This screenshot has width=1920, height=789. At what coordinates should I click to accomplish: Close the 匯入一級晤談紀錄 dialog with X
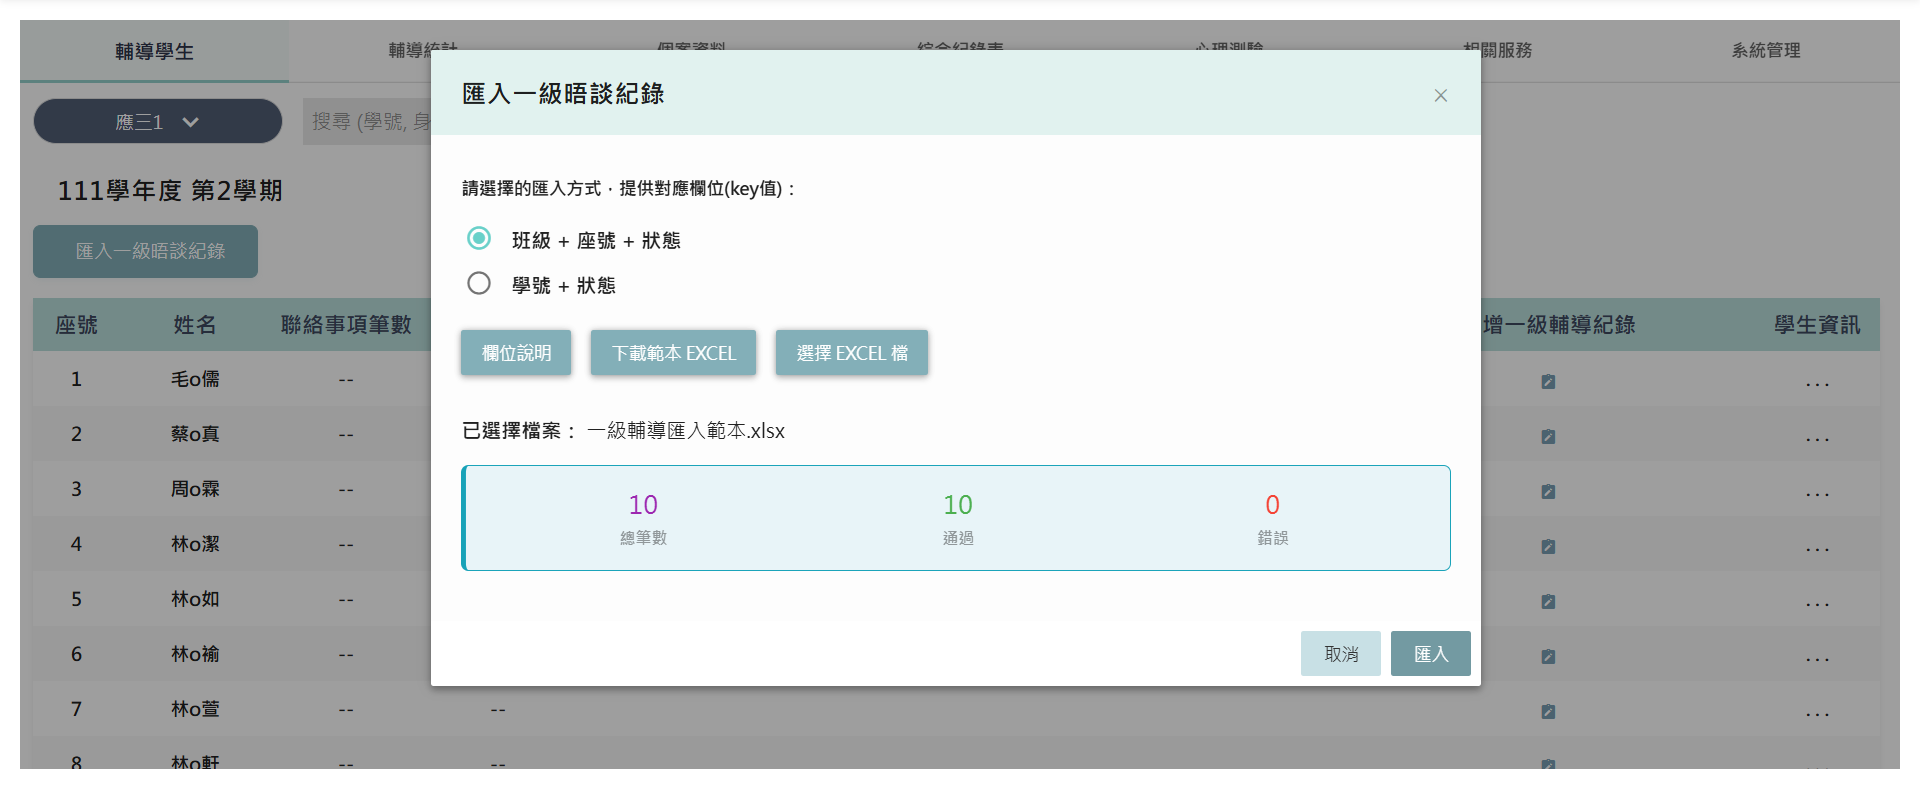[x=1440, y=95]
